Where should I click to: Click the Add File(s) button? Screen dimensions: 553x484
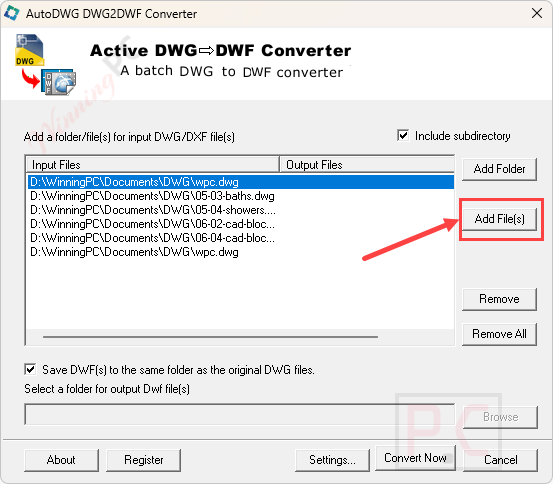point(499,219)
